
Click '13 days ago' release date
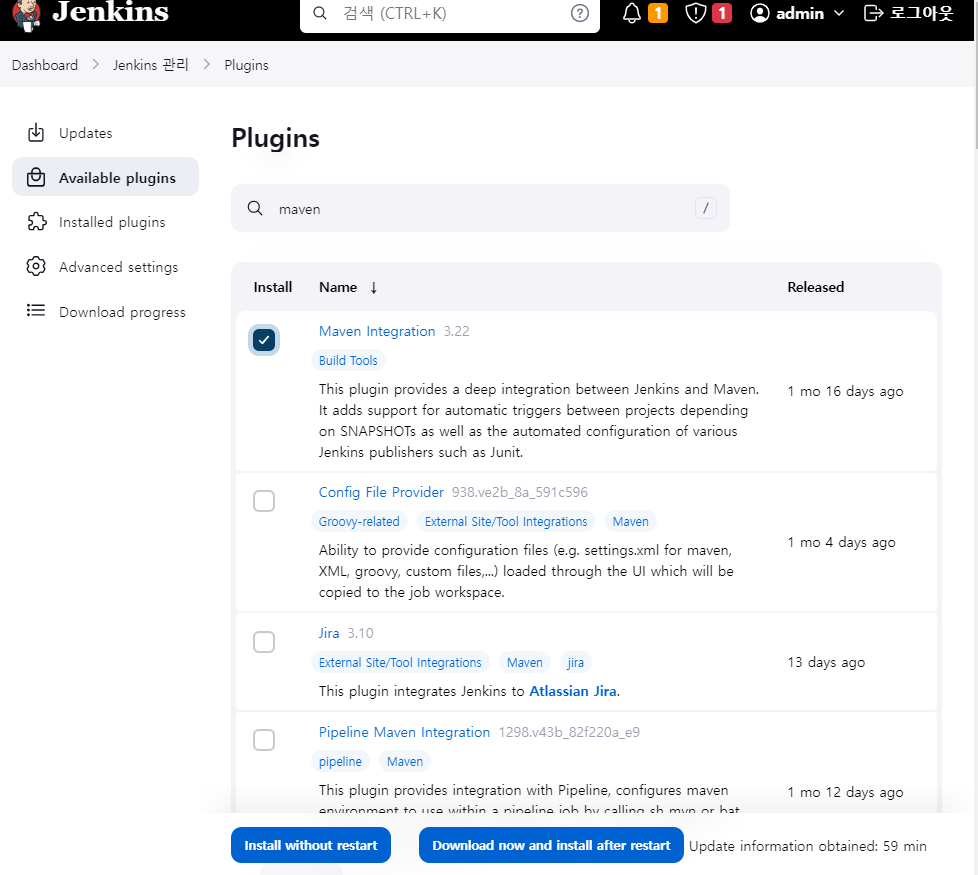coord(826,662)
